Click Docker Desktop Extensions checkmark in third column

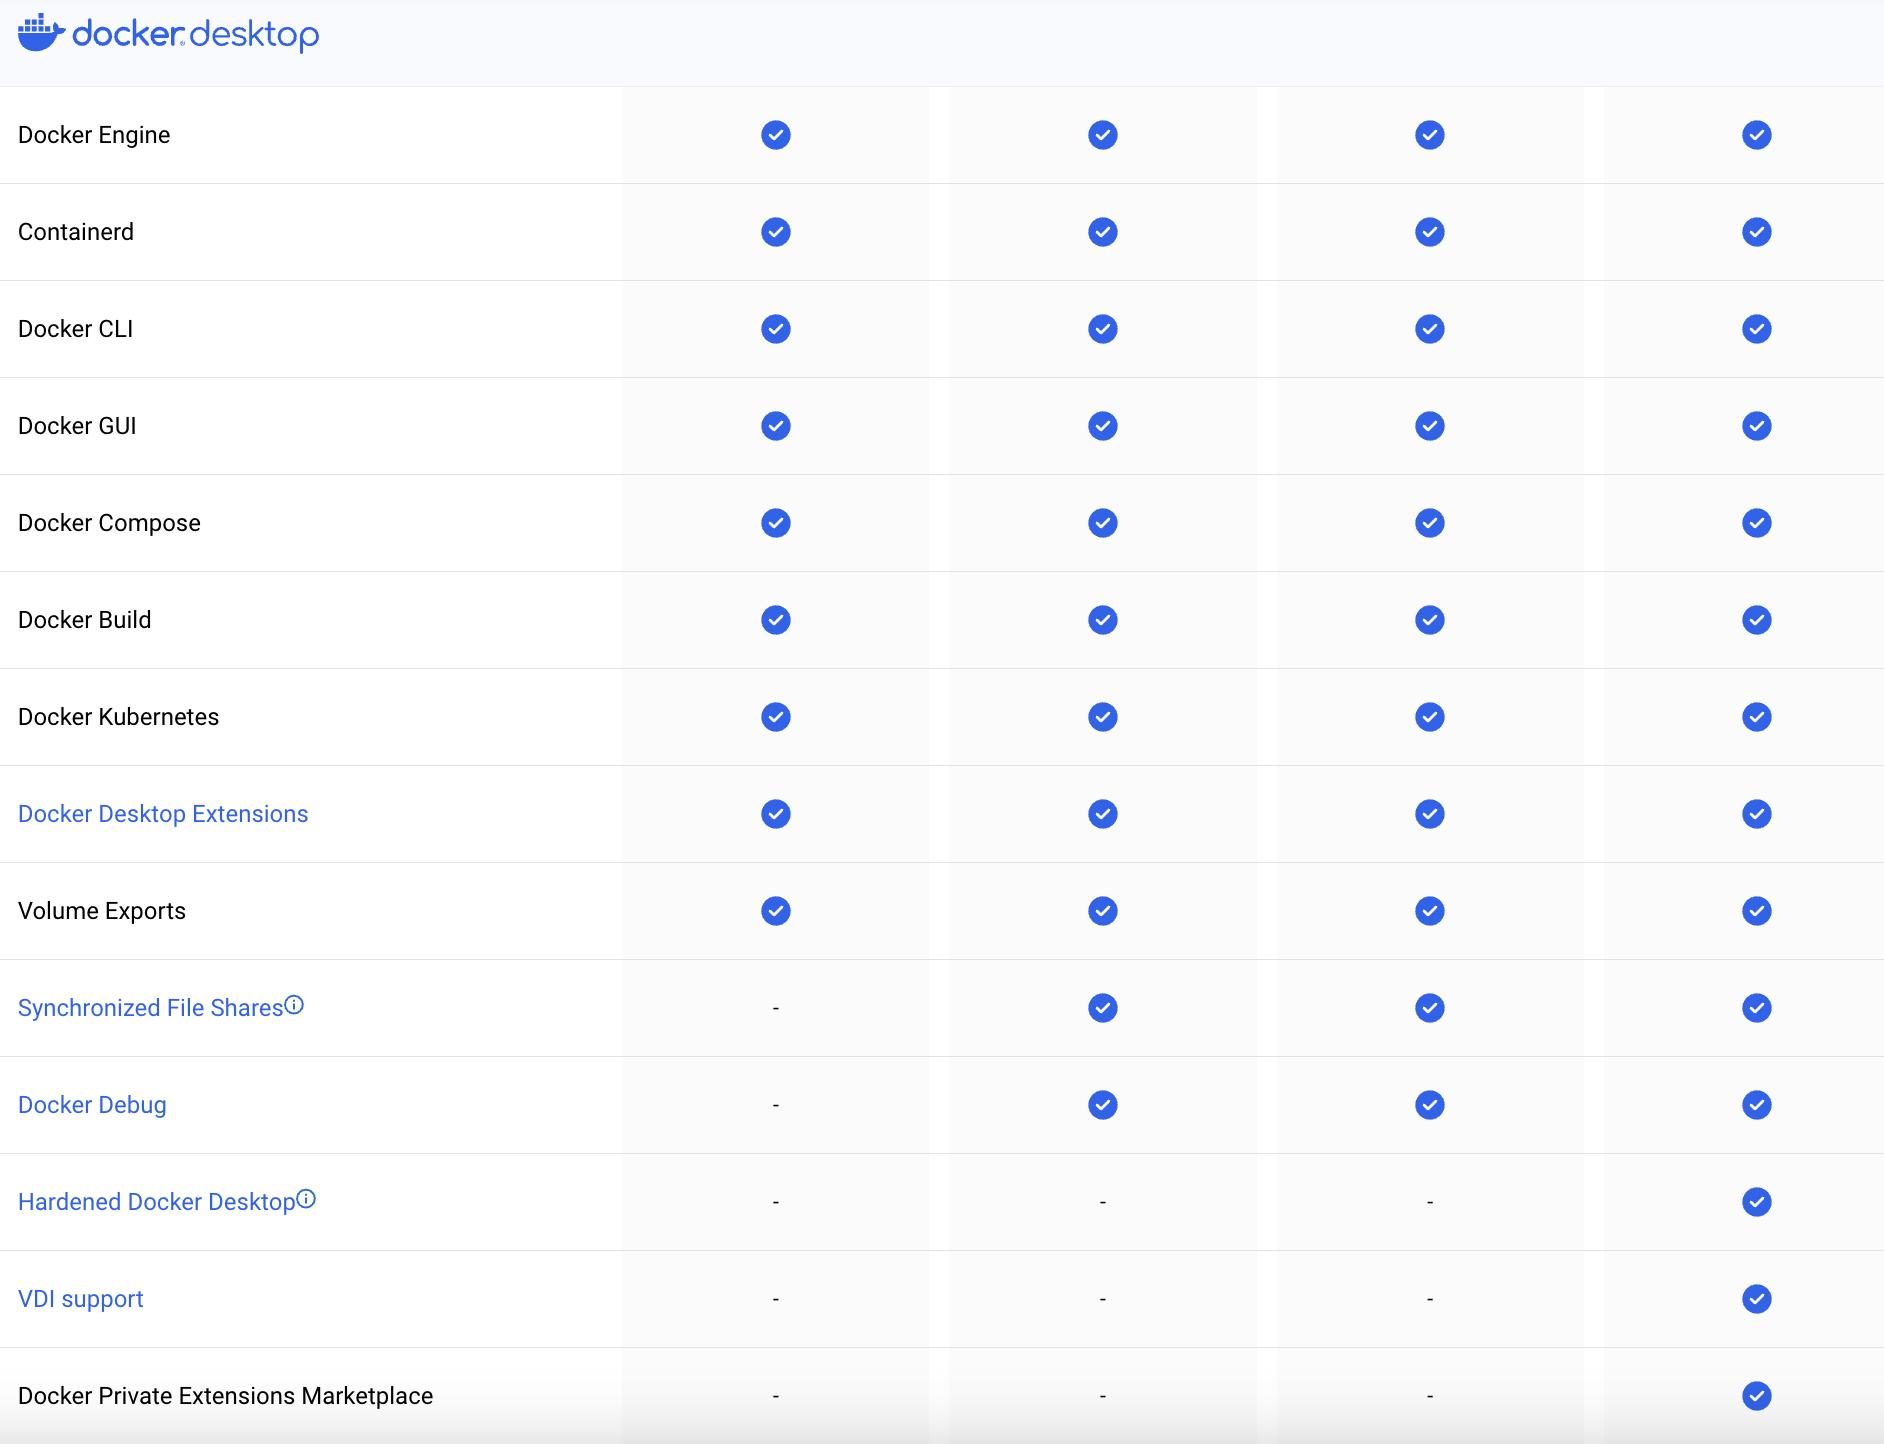coord(1430,814)
